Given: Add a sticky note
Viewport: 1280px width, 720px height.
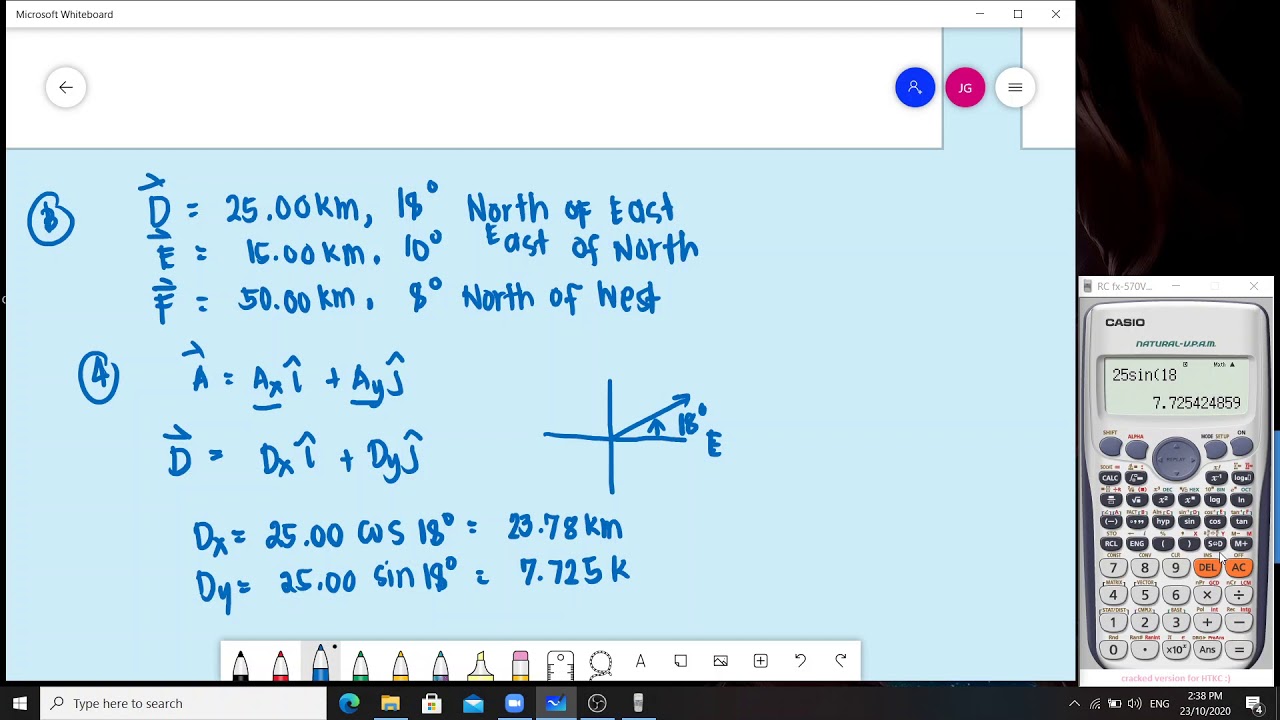Looking at the screenshot, I should [680, 661].
